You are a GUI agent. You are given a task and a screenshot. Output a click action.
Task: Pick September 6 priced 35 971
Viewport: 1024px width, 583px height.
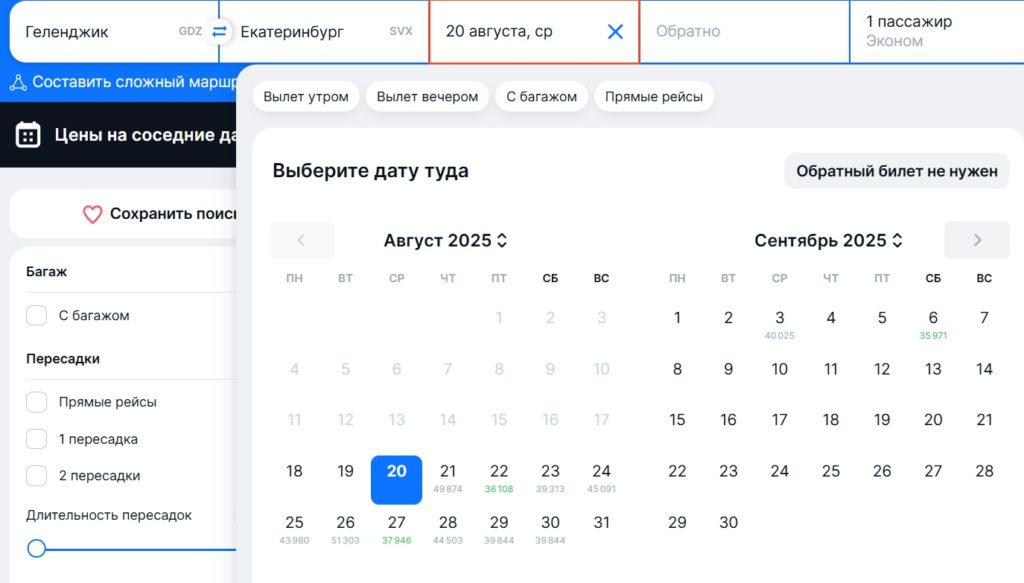click(x=933, y=317)
